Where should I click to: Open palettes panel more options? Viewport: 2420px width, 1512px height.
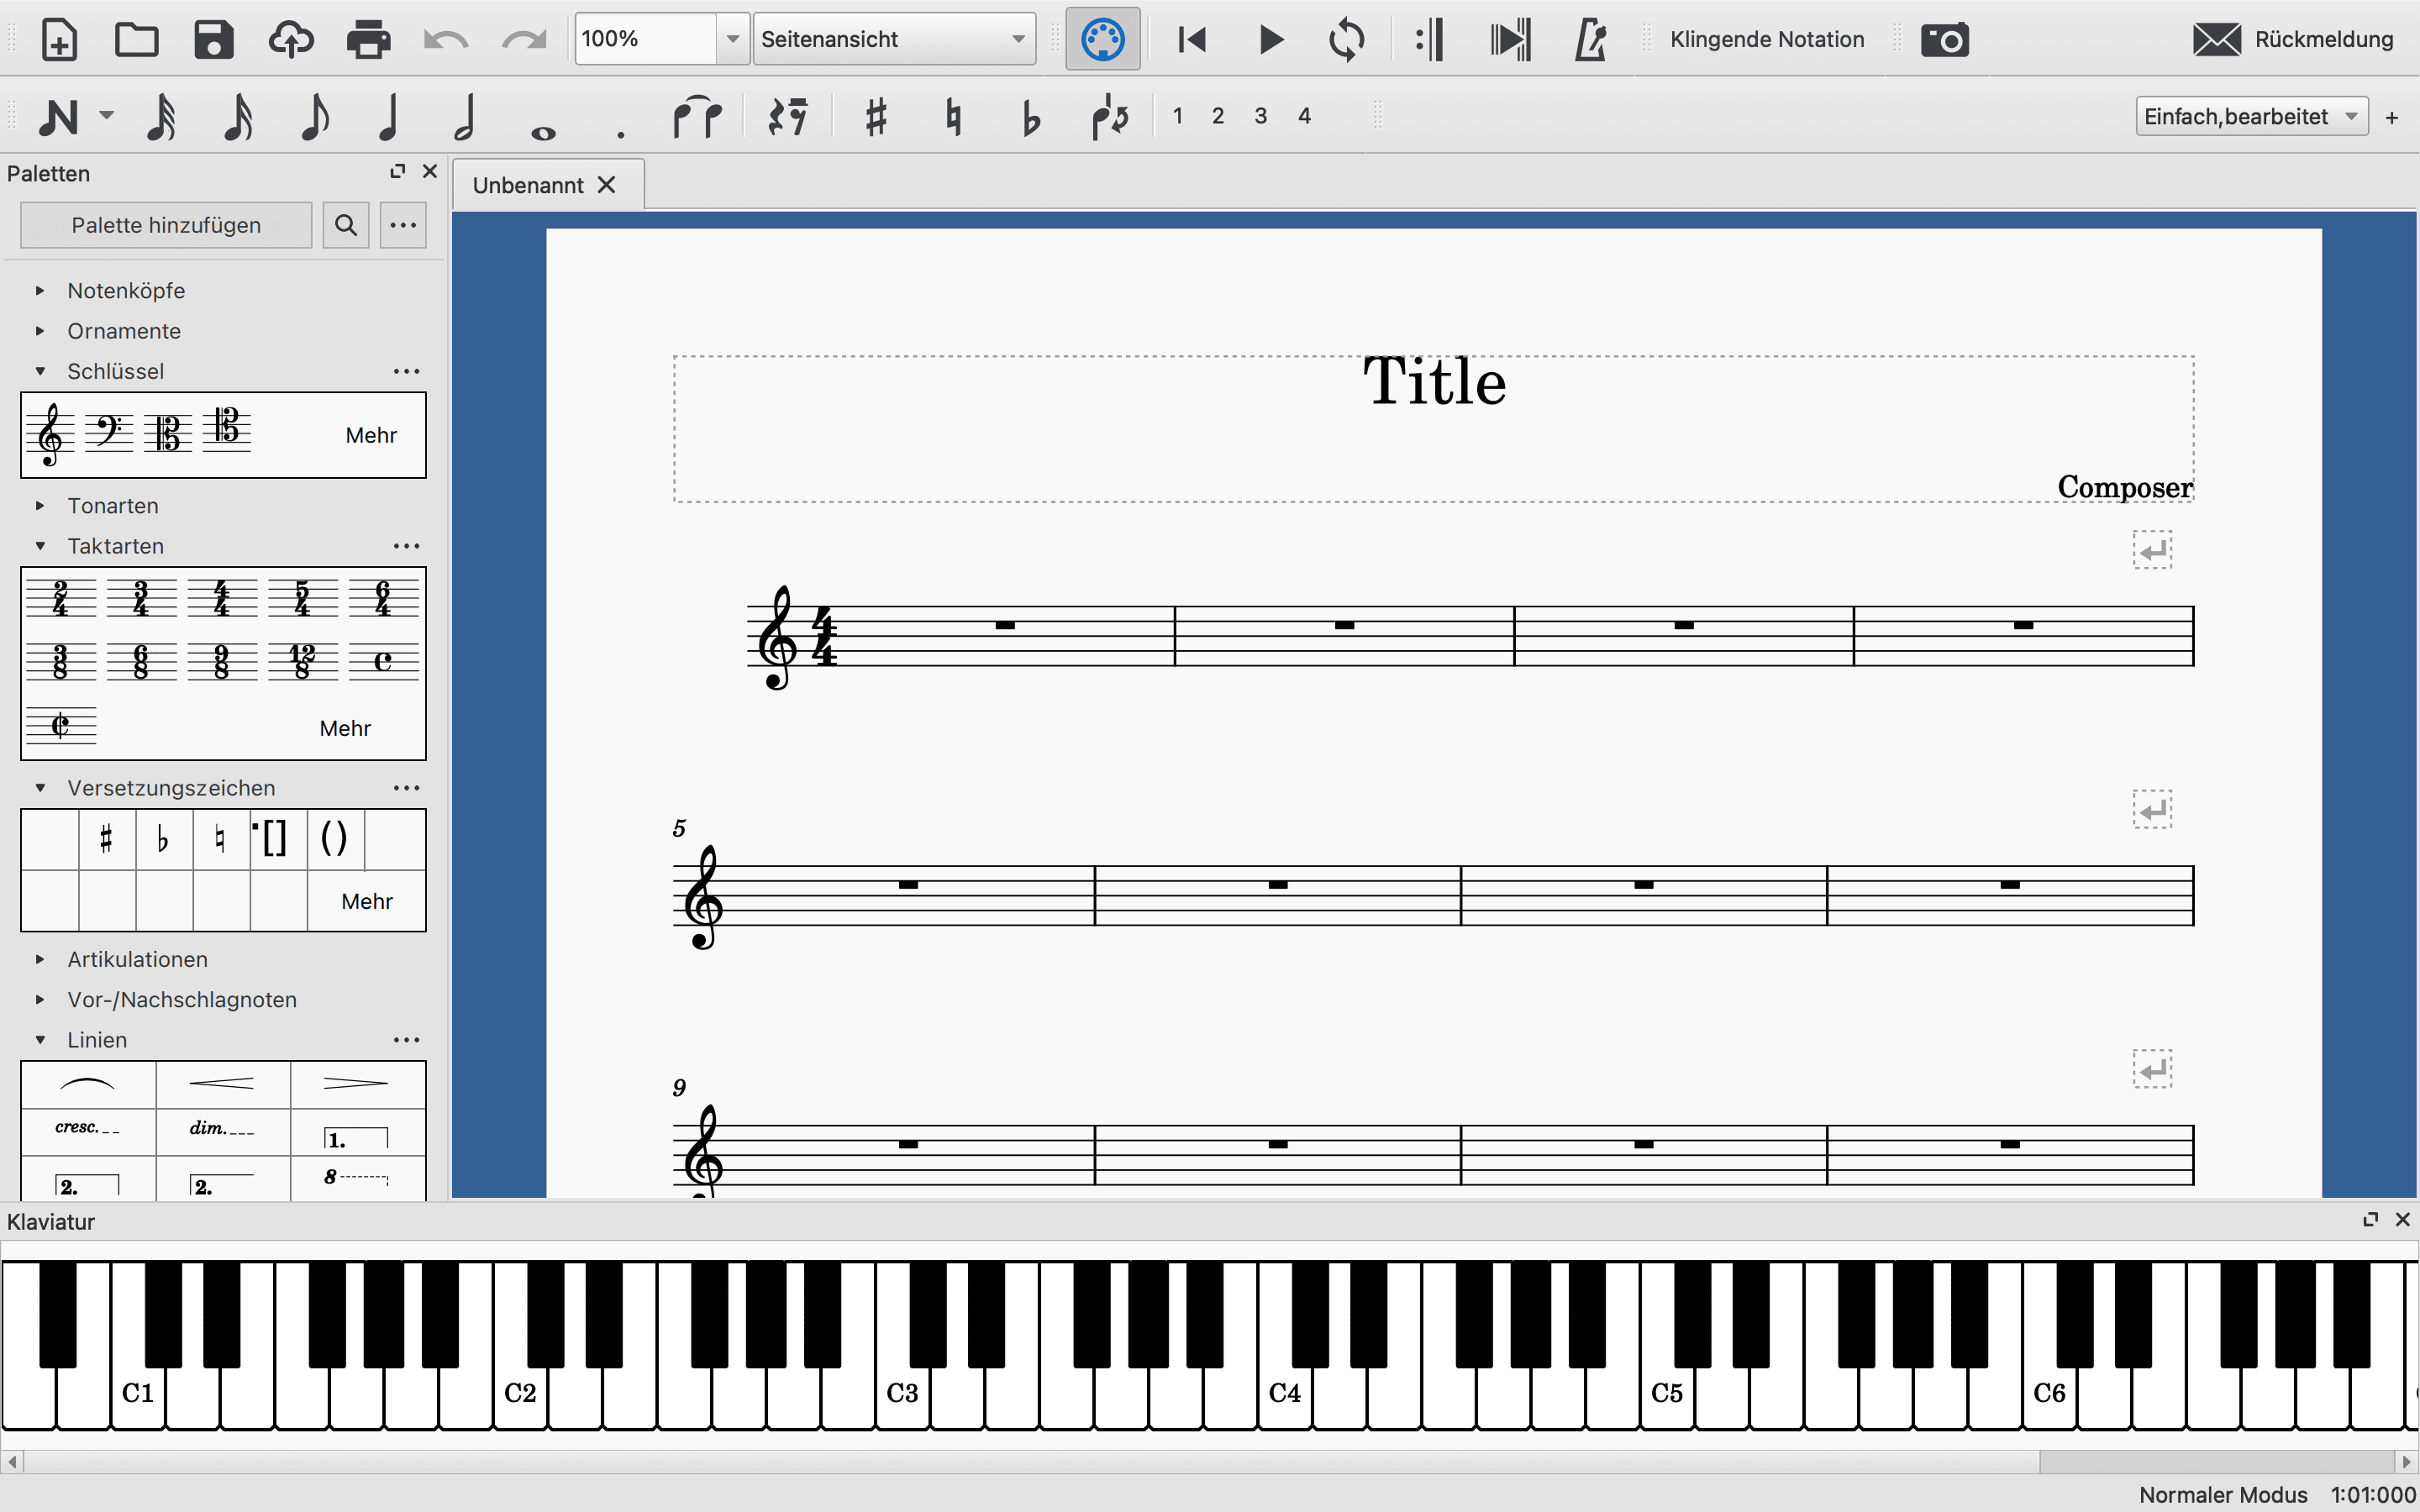pos(403,225)
